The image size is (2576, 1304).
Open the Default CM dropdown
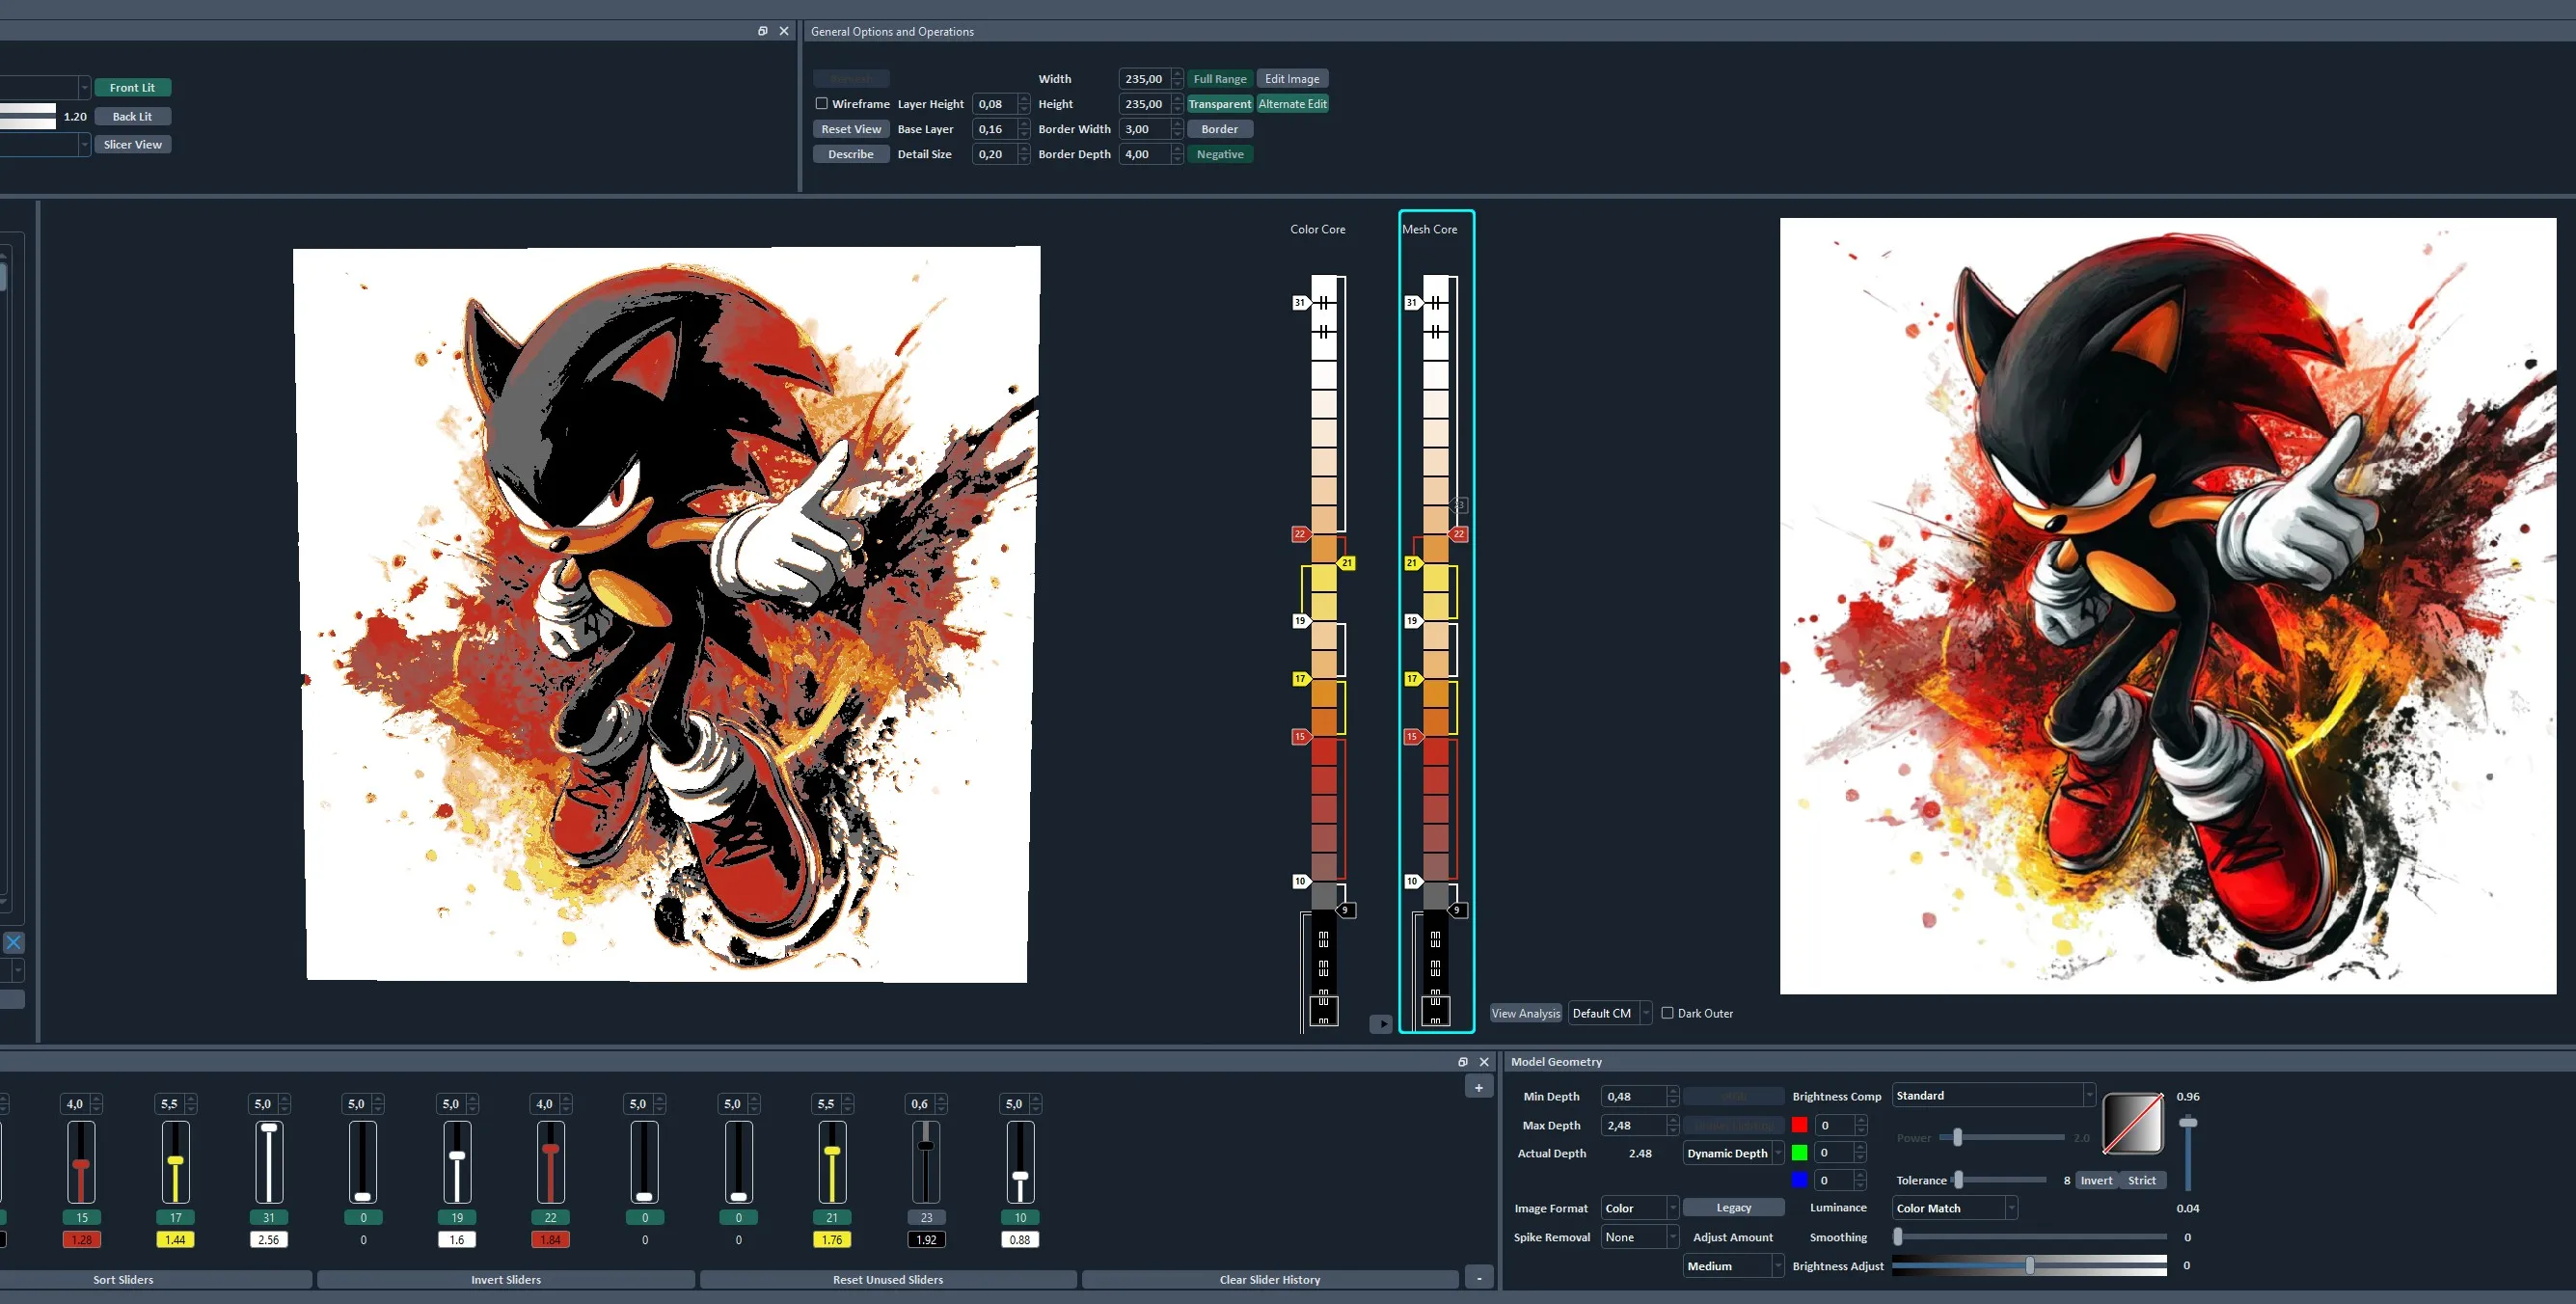1610,1013
